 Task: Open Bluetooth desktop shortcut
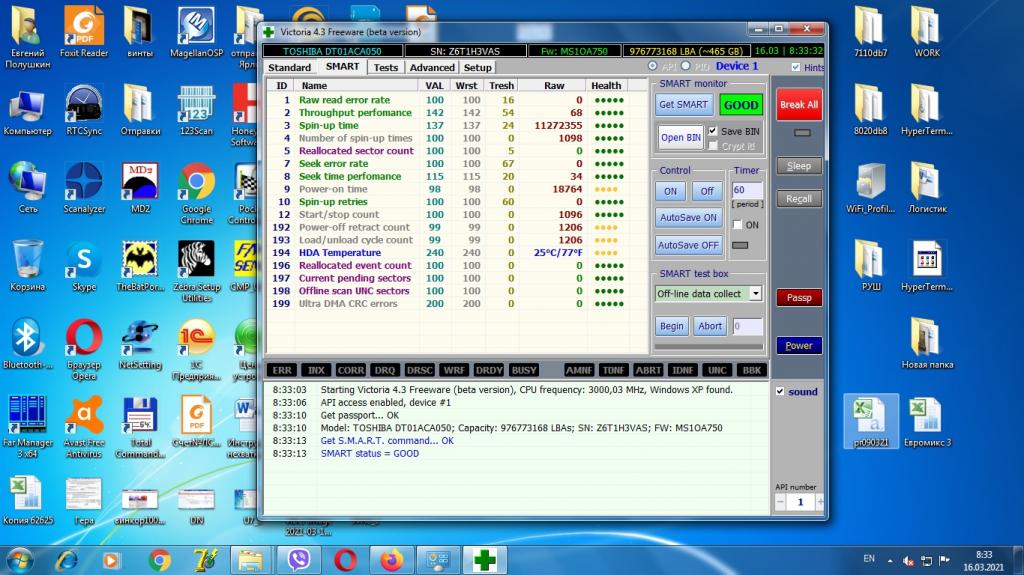pyautogui.click(x=27, y=344)
